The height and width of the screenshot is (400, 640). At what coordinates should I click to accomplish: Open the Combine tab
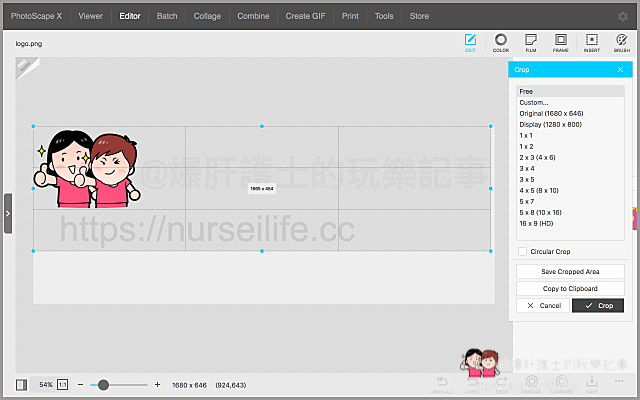coord(253,16)
